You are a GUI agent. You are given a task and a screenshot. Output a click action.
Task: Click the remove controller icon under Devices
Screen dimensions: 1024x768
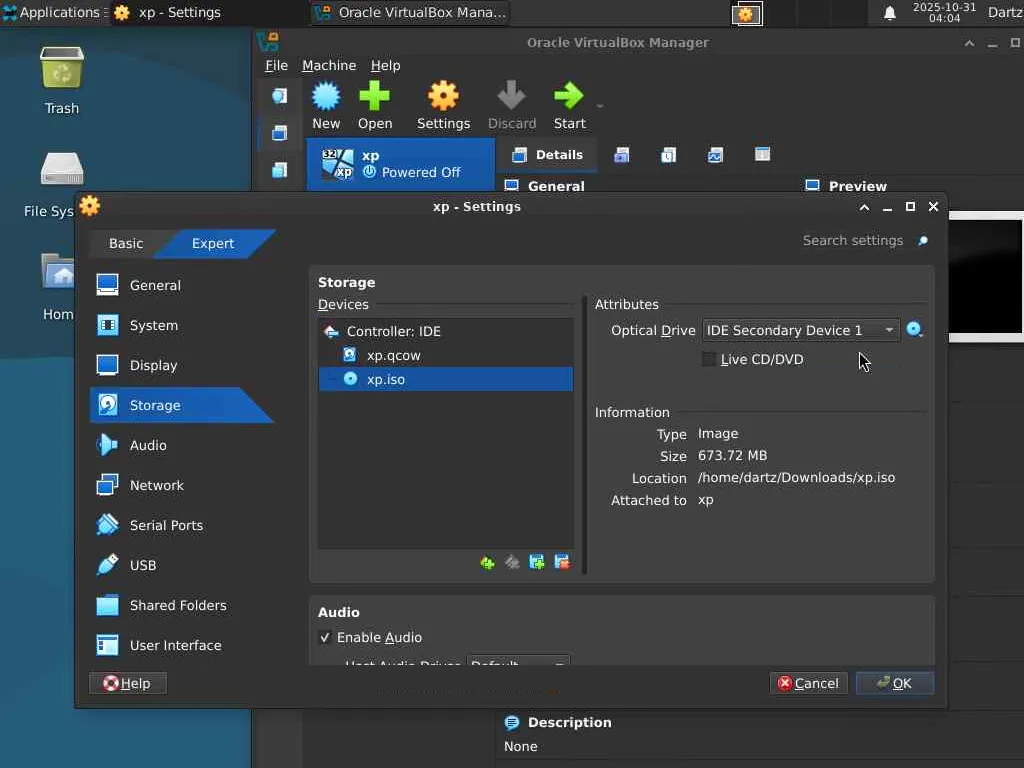coord(512,562)
